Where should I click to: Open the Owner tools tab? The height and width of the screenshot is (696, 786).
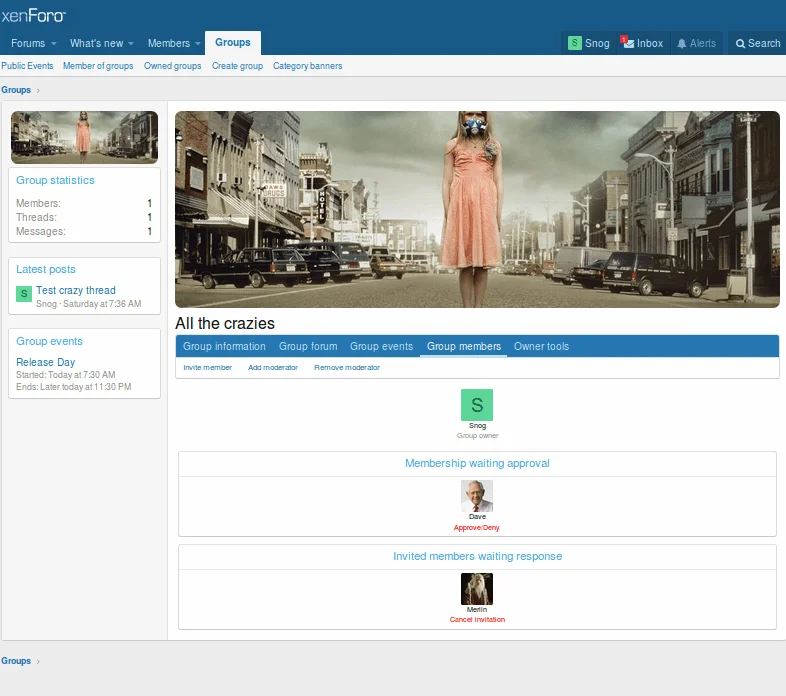point(541,347)
